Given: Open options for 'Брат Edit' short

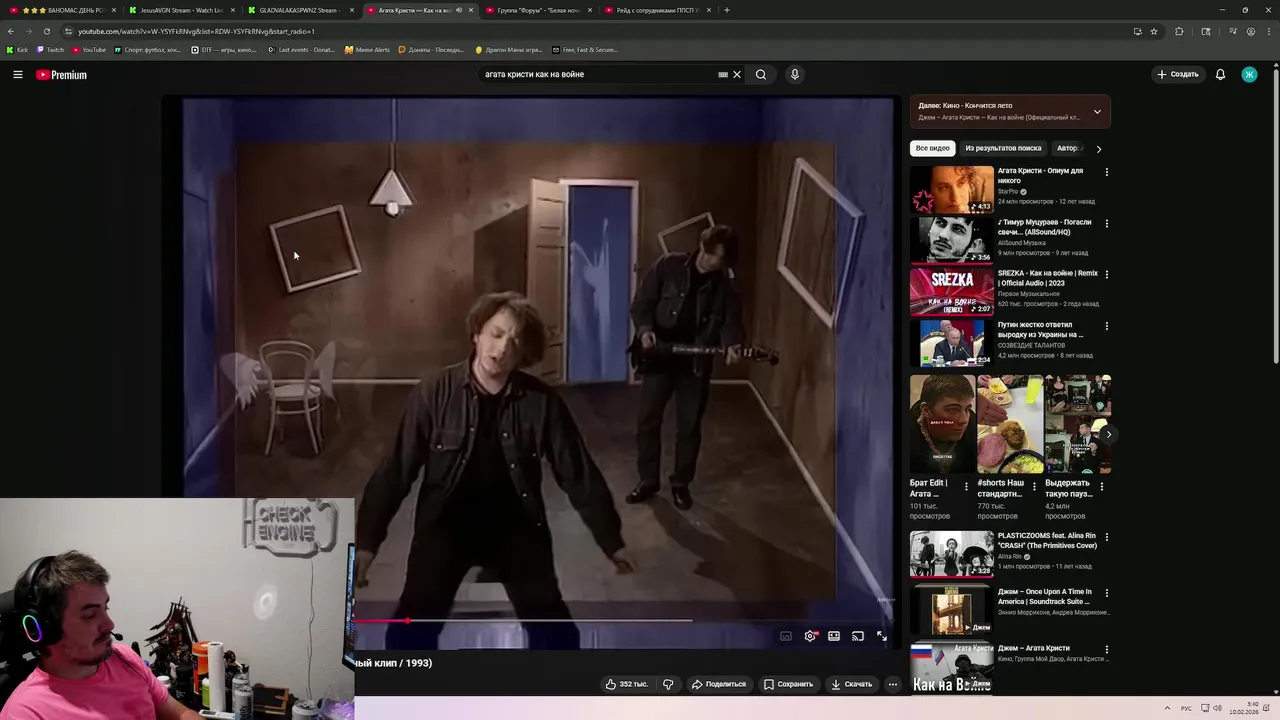Looking at the screenshot, I should coord(966,487).
